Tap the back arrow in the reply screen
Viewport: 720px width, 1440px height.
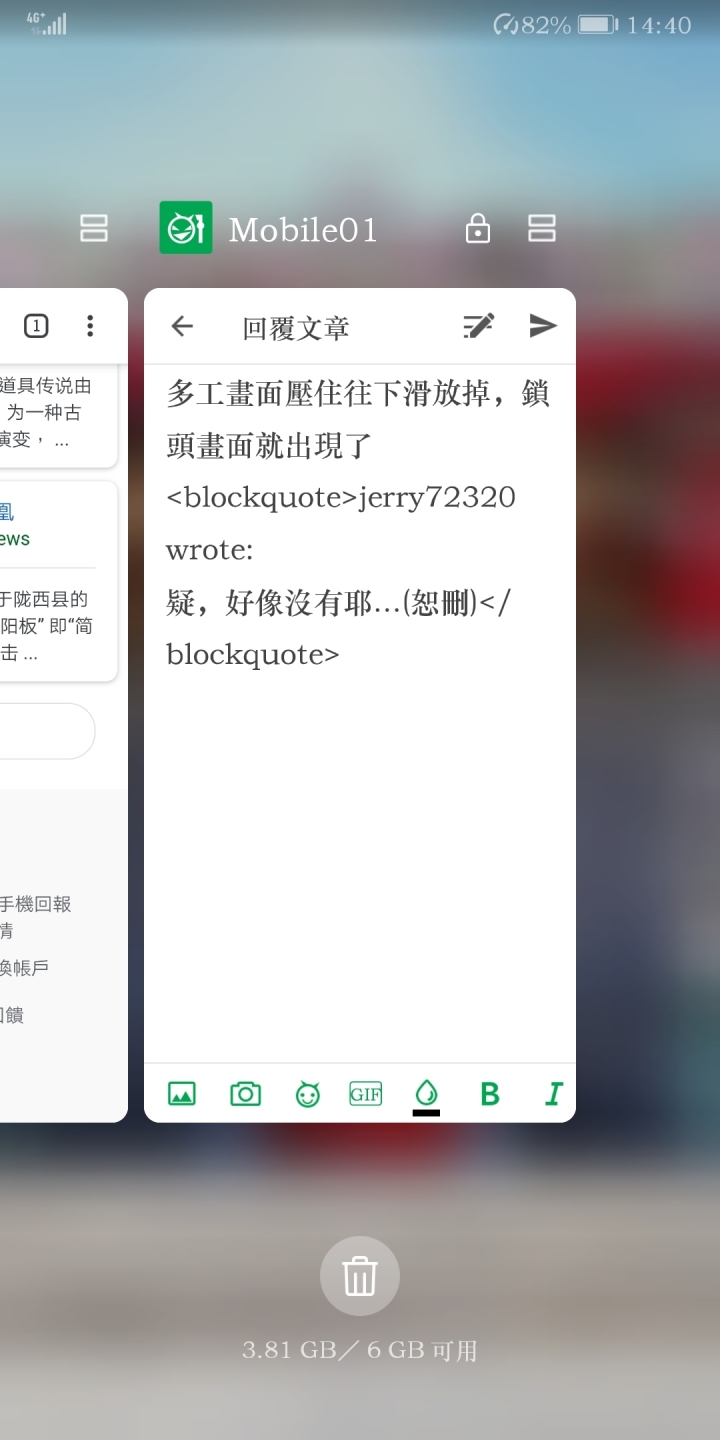coord(182,326)
